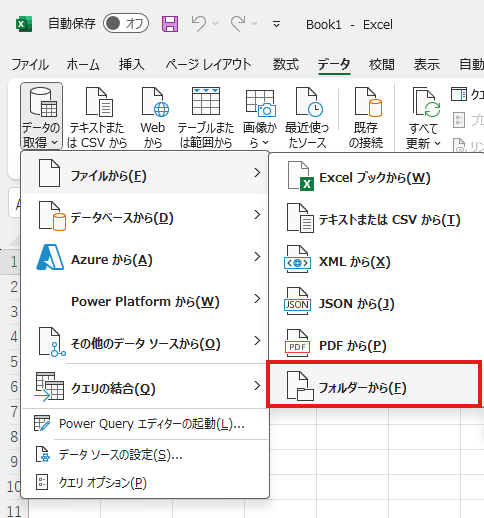This screenshot has width=484, height=518.
Task: Click the すべて更新 refresh icon
Action: [x=426, y=102]
